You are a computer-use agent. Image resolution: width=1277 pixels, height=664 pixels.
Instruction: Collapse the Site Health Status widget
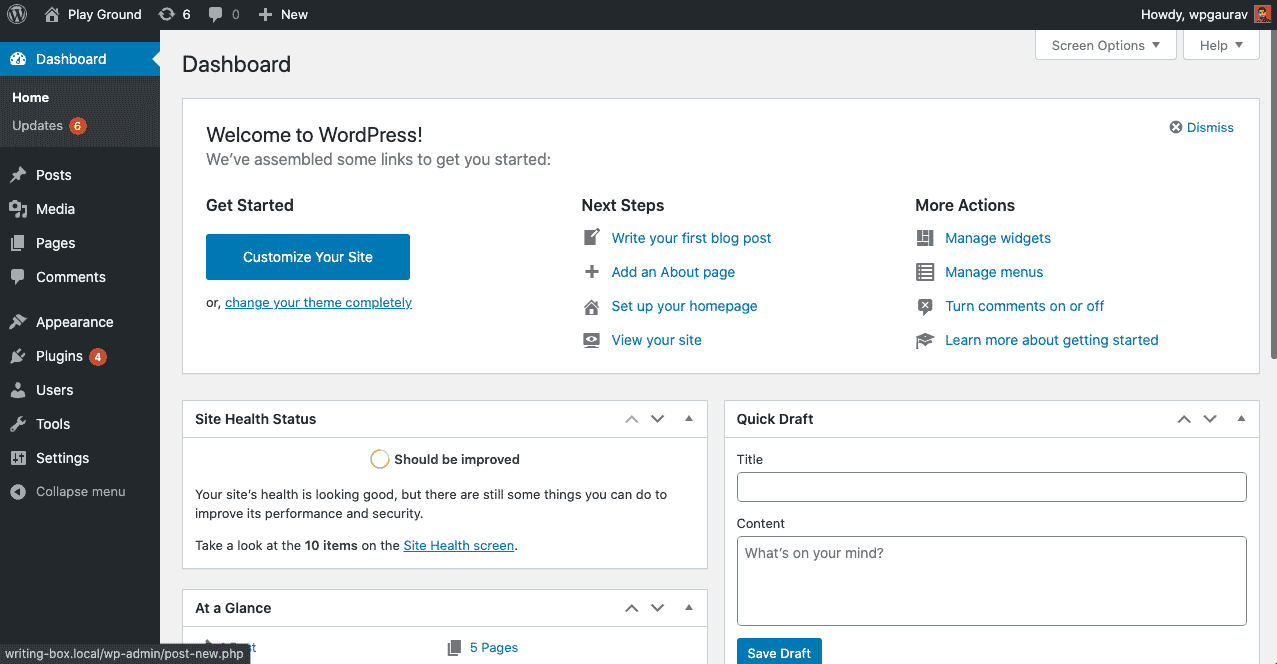click(688, 418)
